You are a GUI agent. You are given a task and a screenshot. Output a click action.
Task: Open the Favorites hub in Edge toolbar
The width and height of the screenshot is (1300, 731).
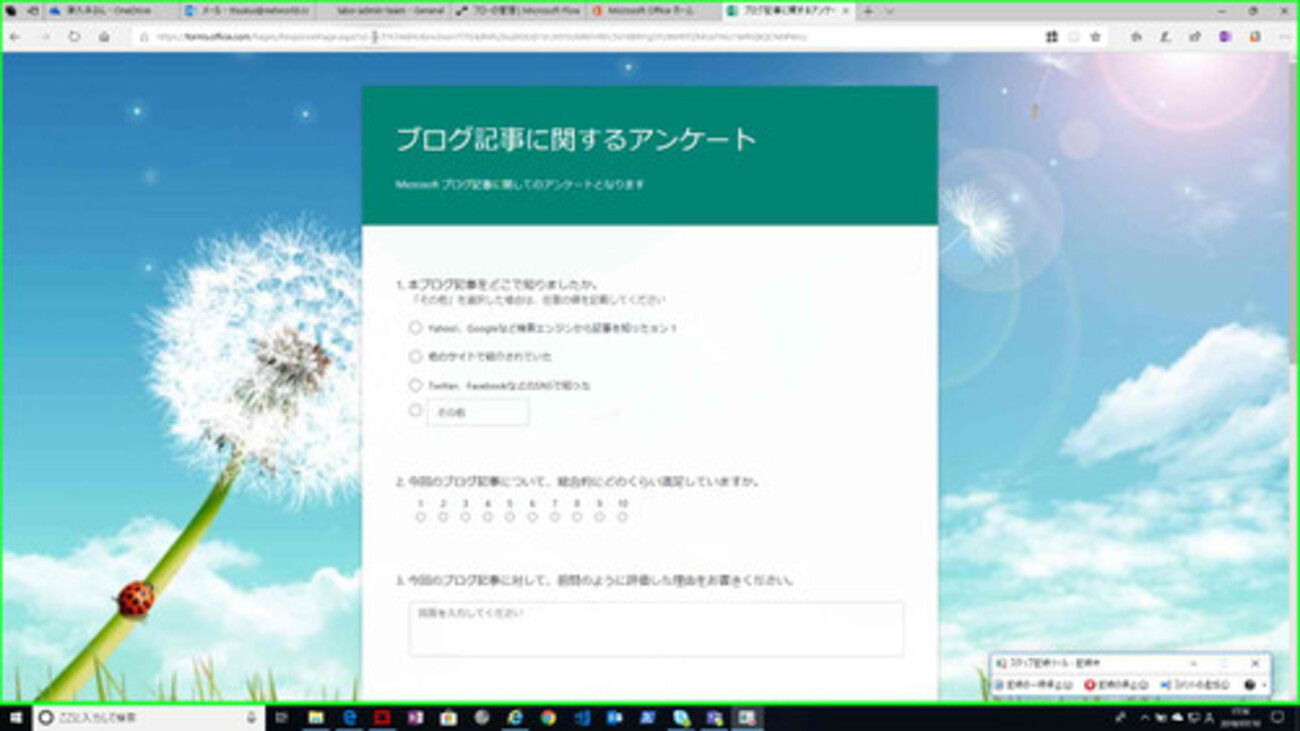click(x=1136, y=37)
